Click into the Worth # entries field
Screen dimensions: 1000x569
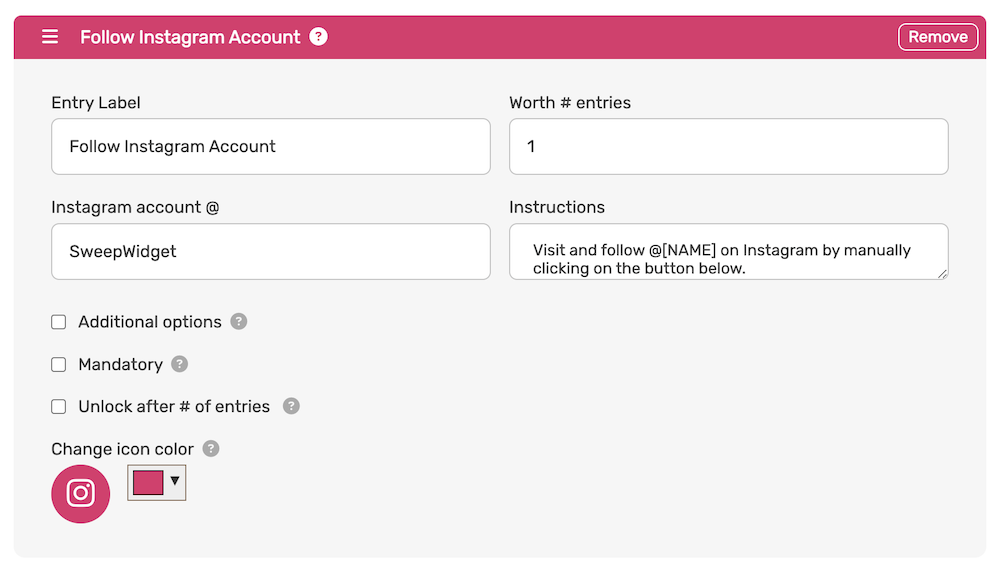point(728,146)
